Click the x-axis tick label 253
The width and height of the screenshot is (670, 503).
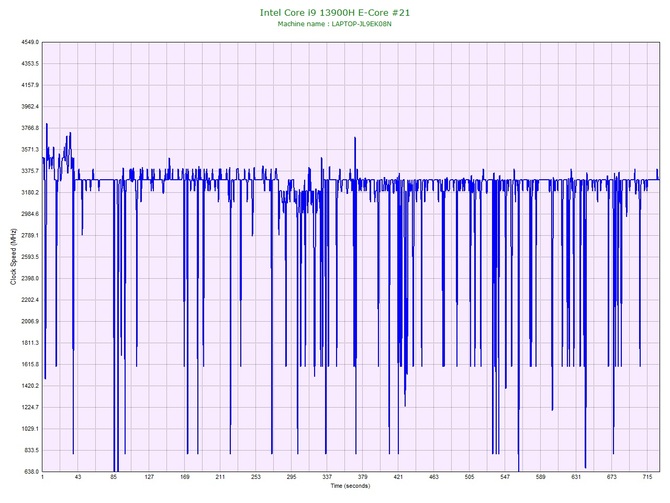(256, 477)
